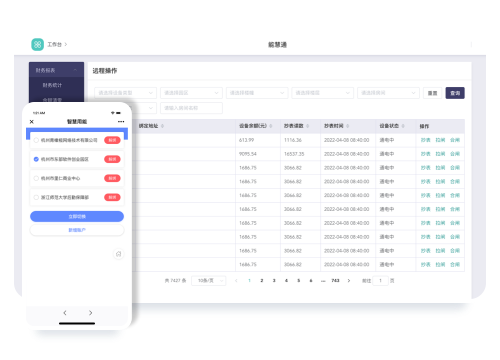Open the three-dot menu in phone header
Screen dimensions: 500x360
(x=121, y=122)
